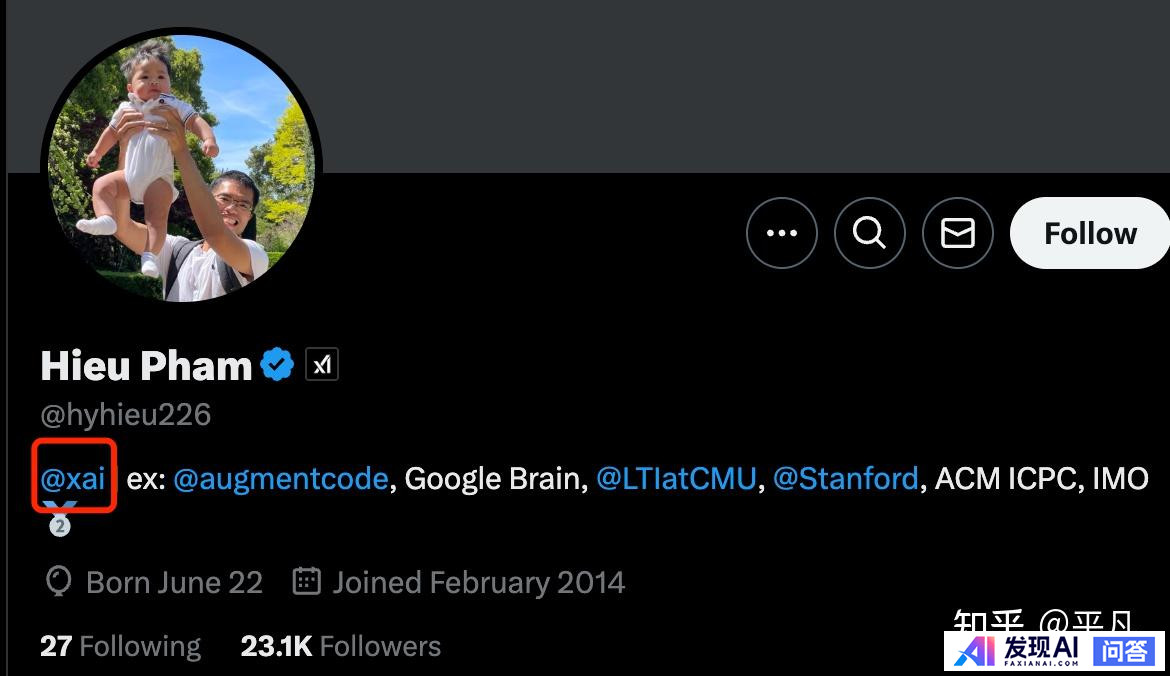Open the envelope message icon
This screenshot has width=1170, height=676.
(x=957, y=233)
